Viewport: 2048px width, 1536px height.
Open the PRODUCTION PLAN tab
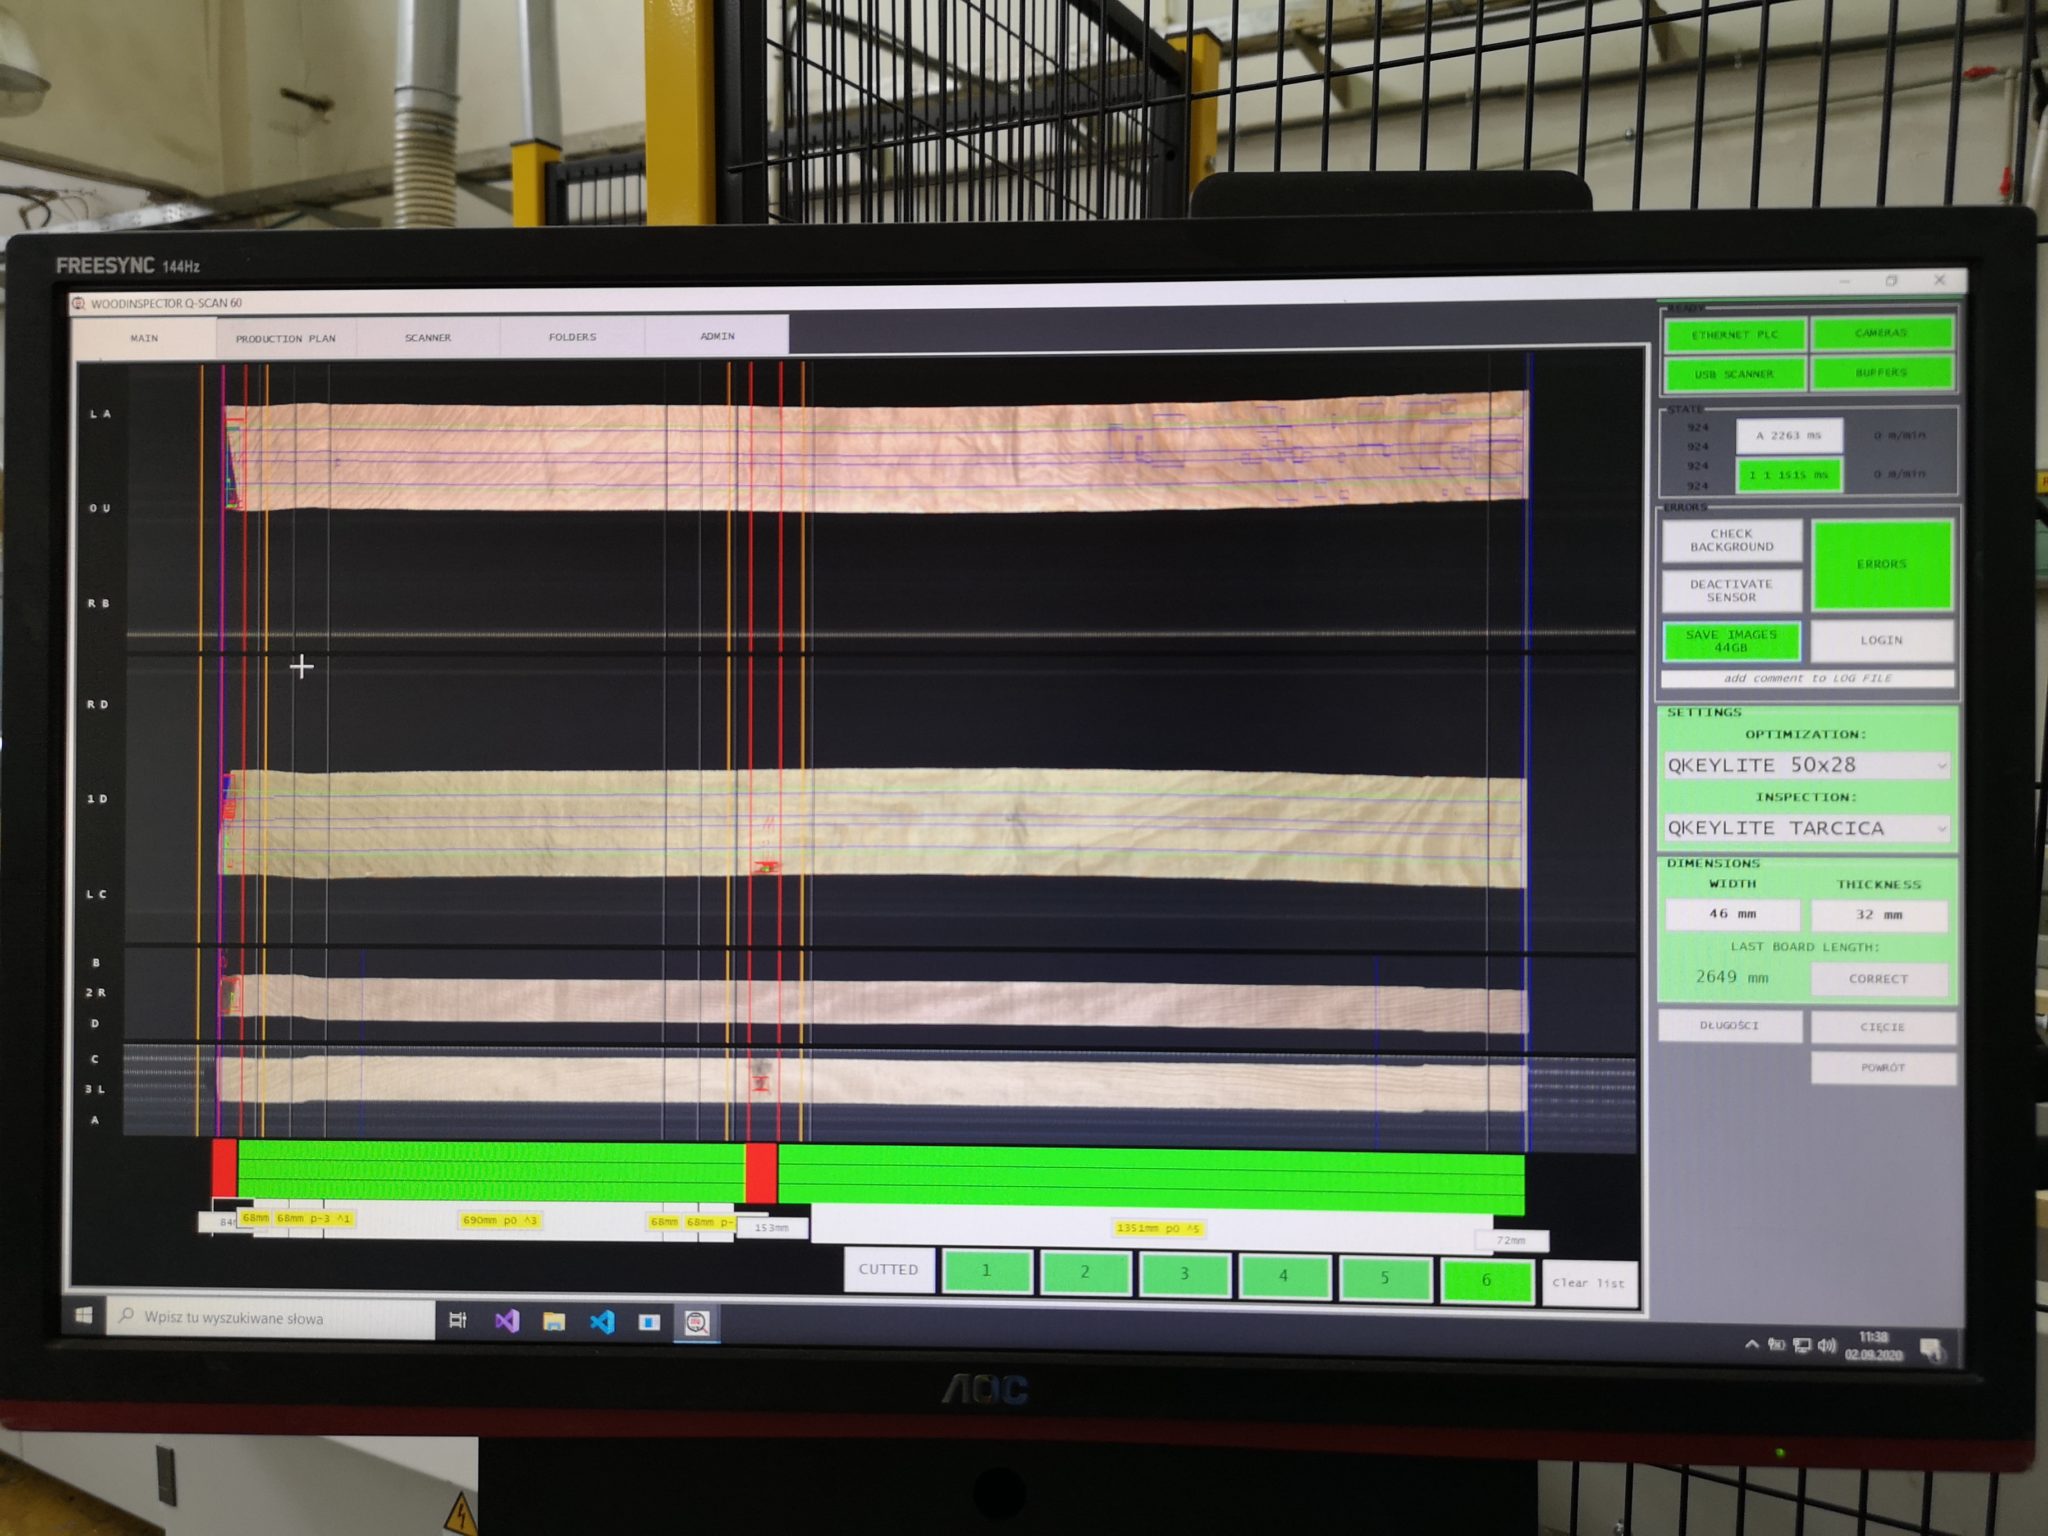(x=286, y=338)
